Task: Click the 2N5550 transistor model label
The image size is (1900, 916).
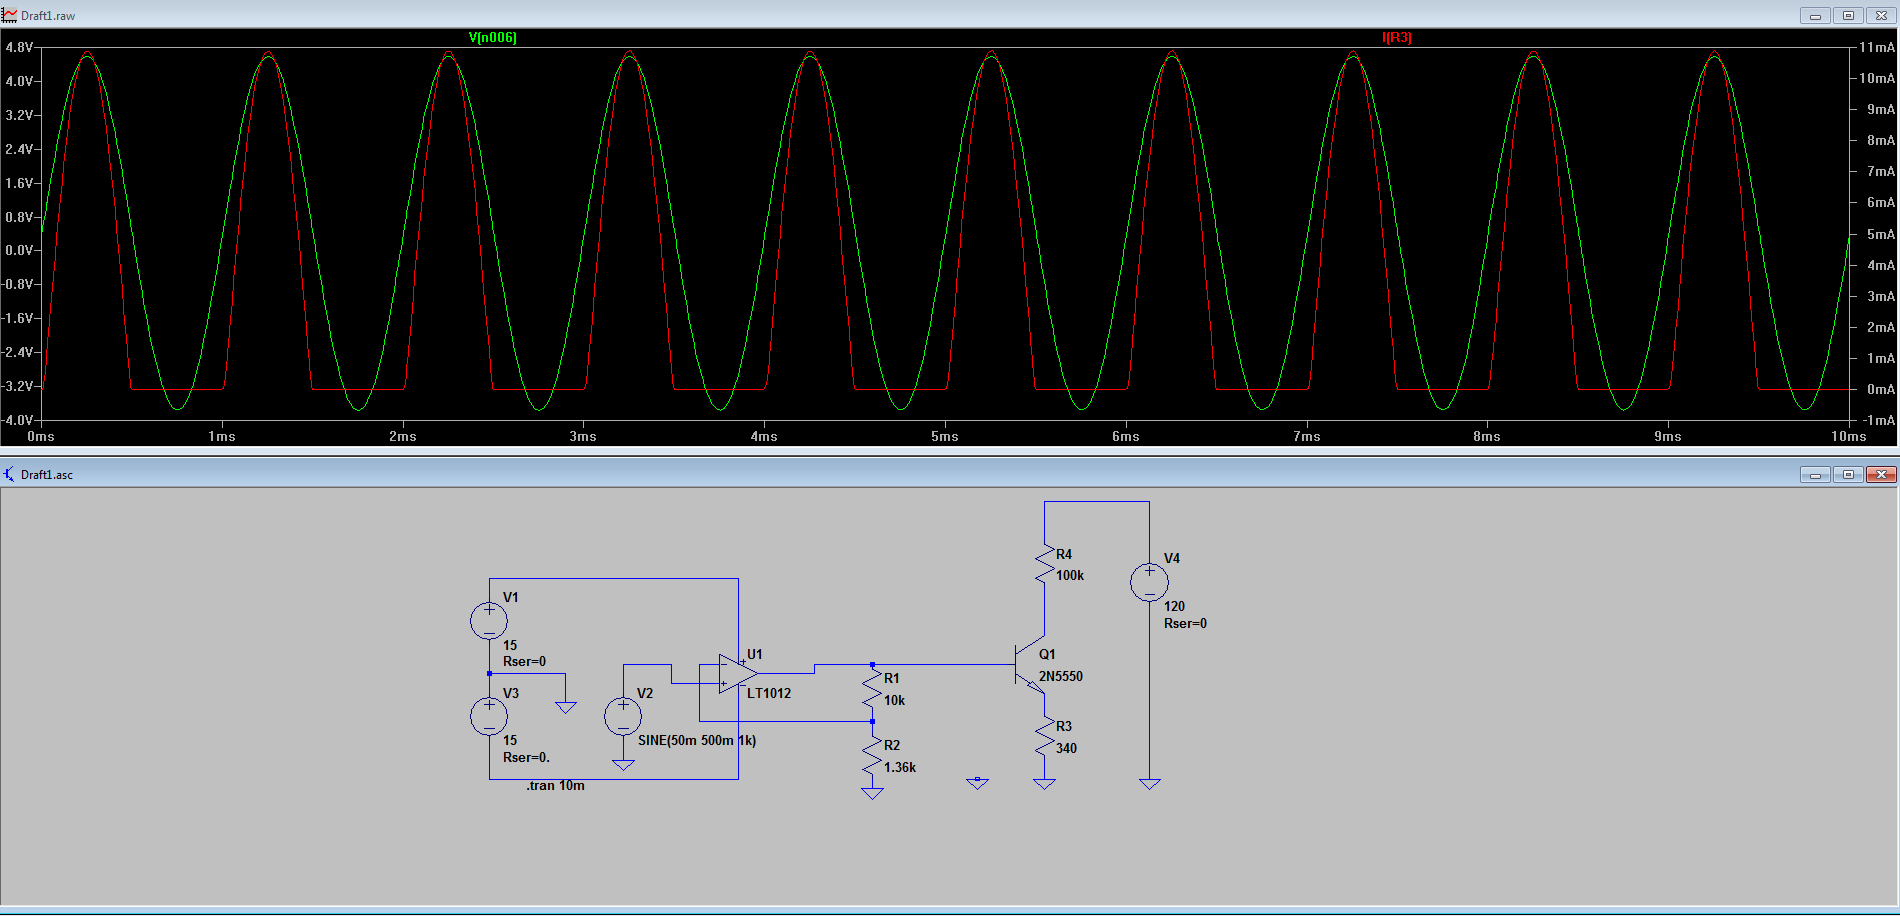Action: click(x=1061, y=676)
